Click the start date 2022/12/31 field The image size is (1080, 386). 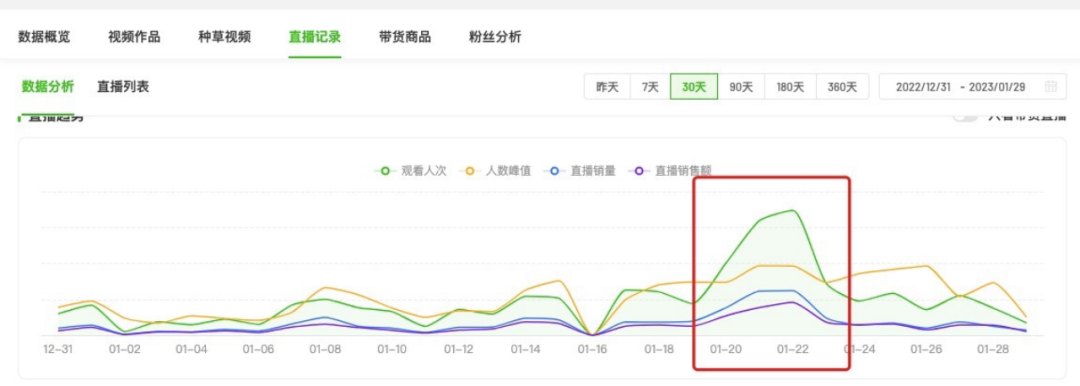[923, 87]
